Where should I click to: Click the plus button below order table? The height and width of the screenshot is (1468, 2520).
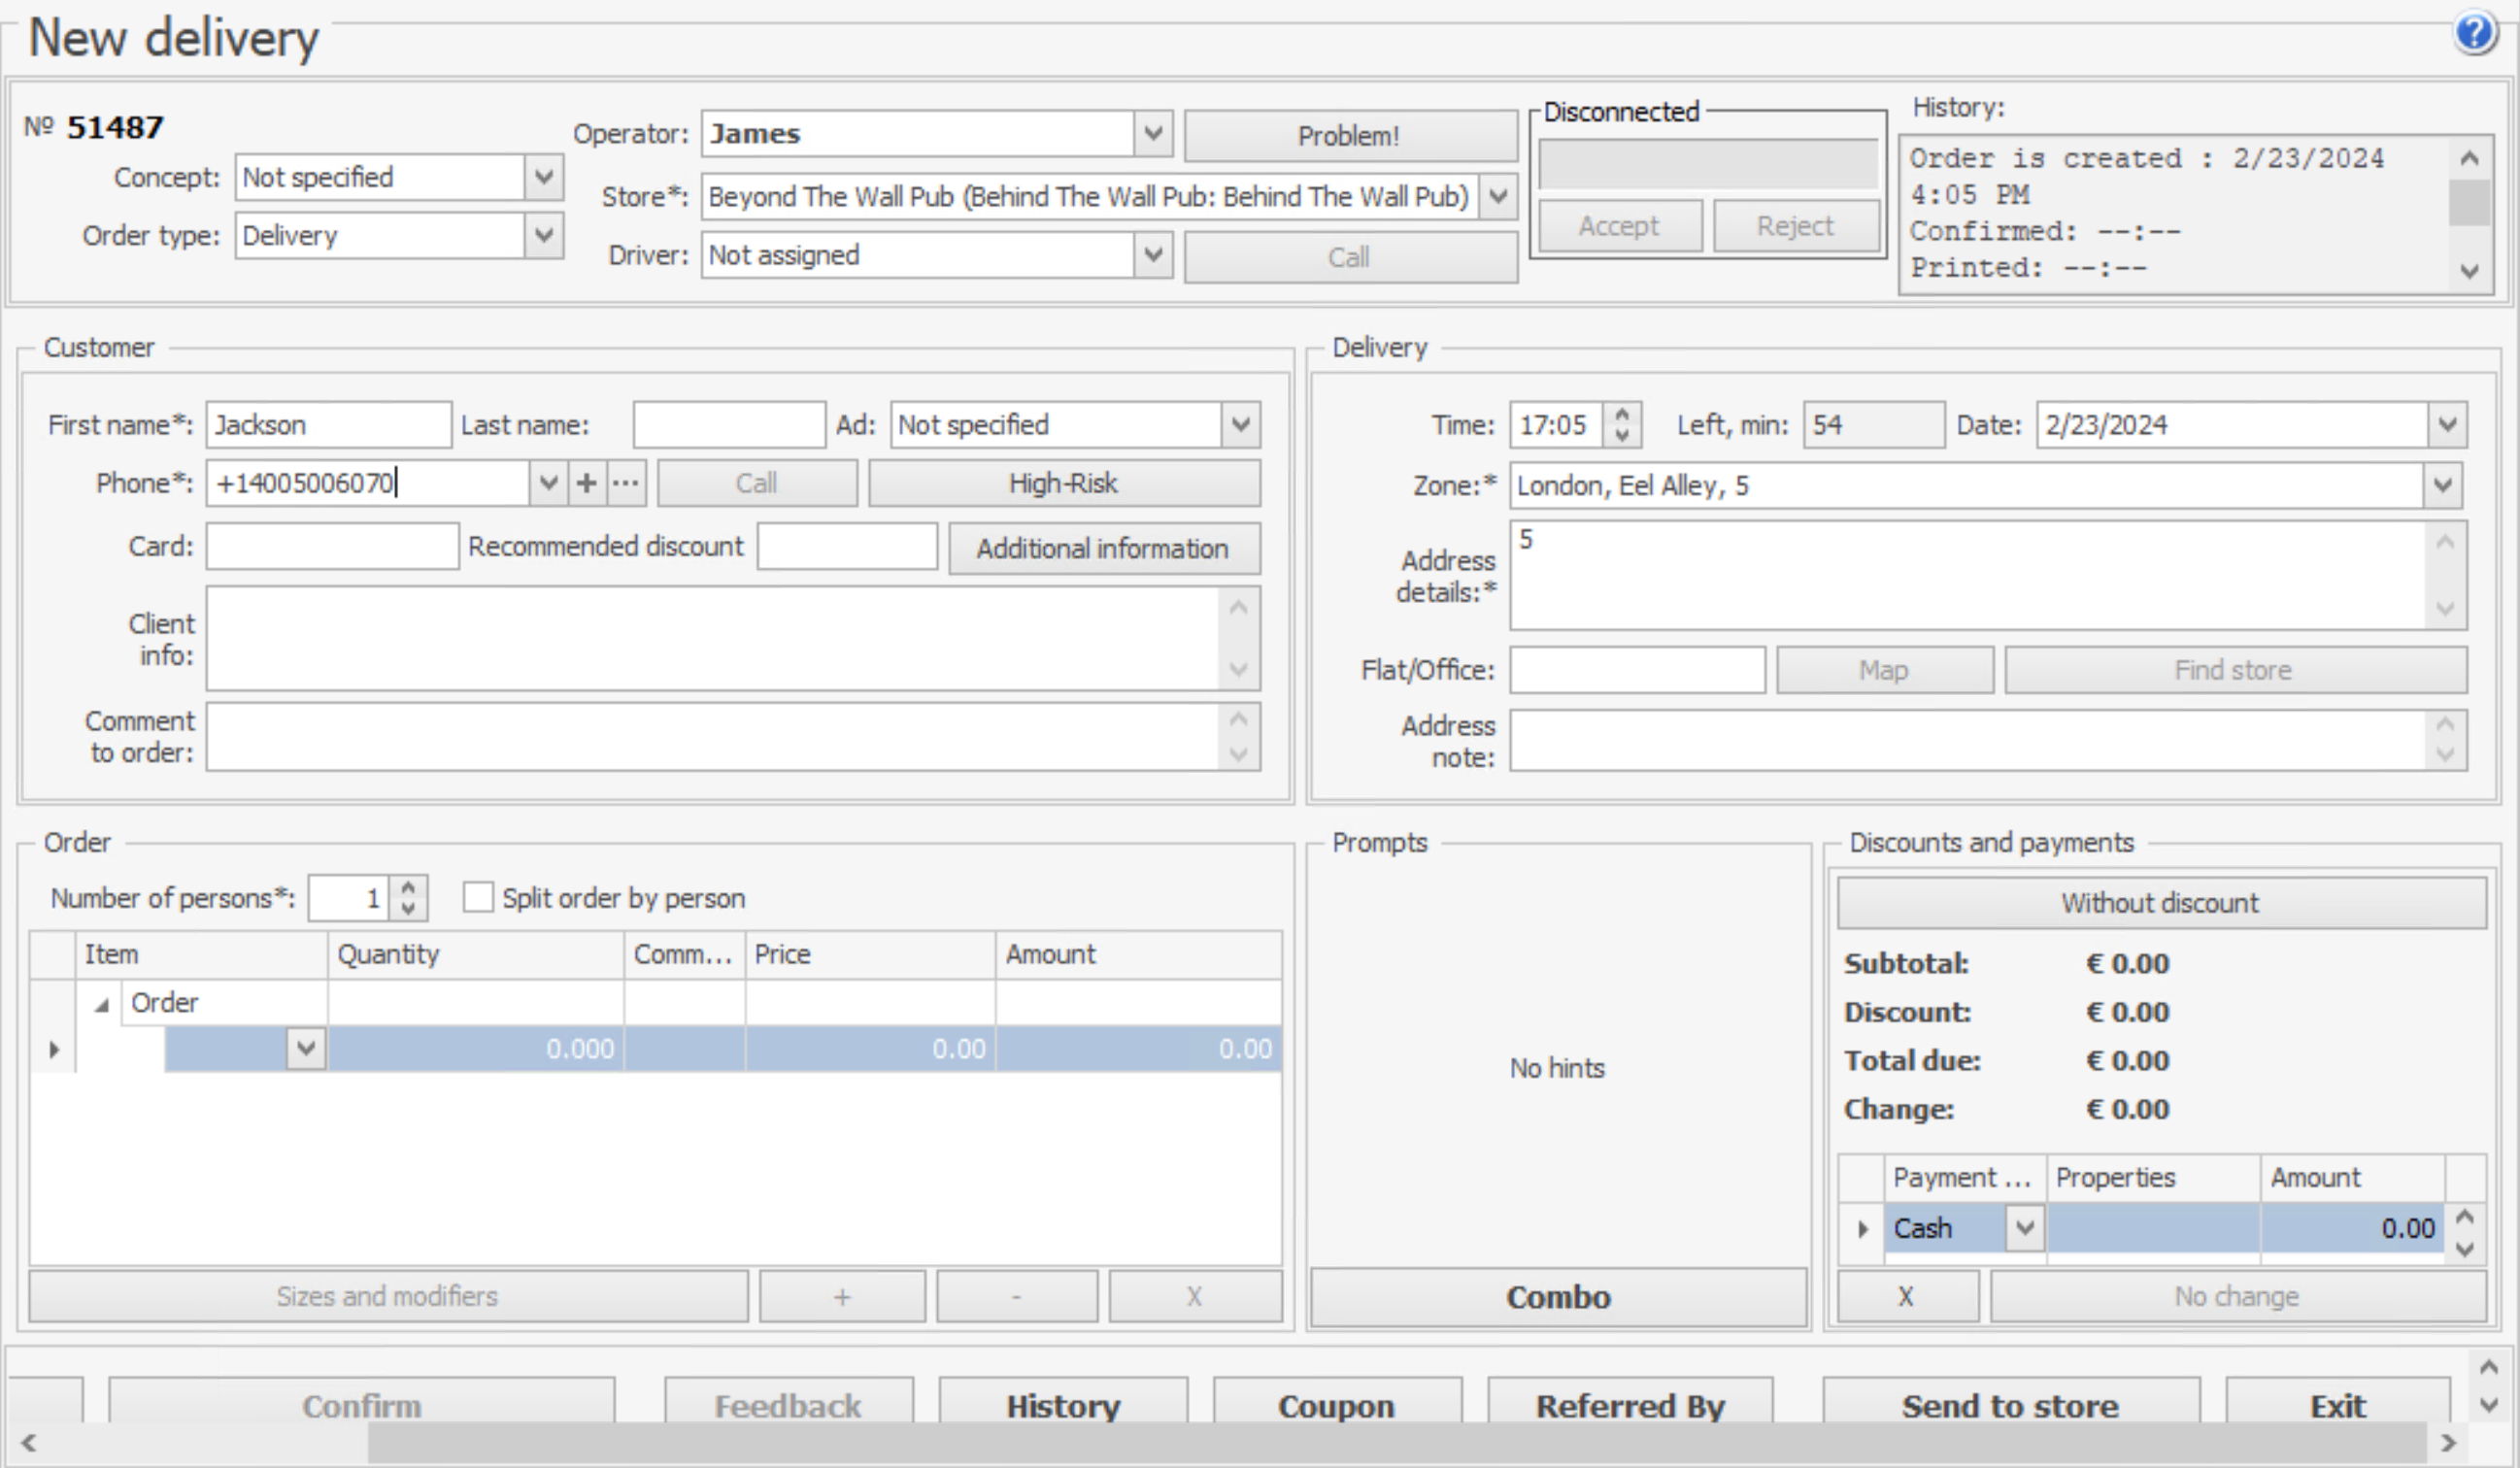tap(842, 1297)
